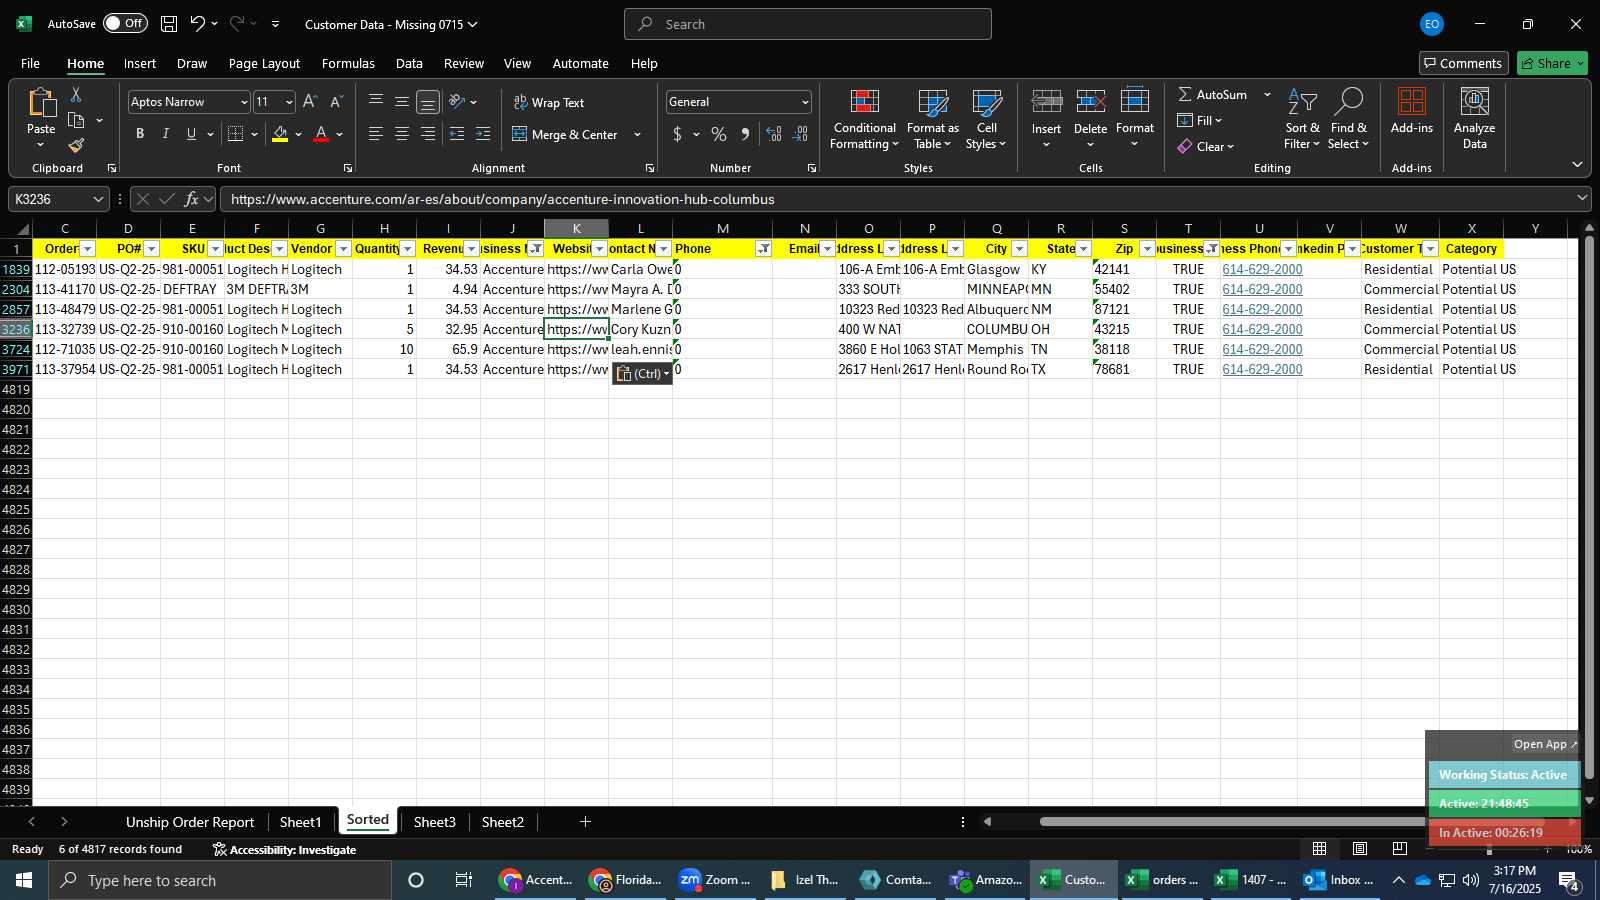Viewport: 1600px width, 900px height.
Task: Click the title bar Search box
Action: (x=808, y=24)
